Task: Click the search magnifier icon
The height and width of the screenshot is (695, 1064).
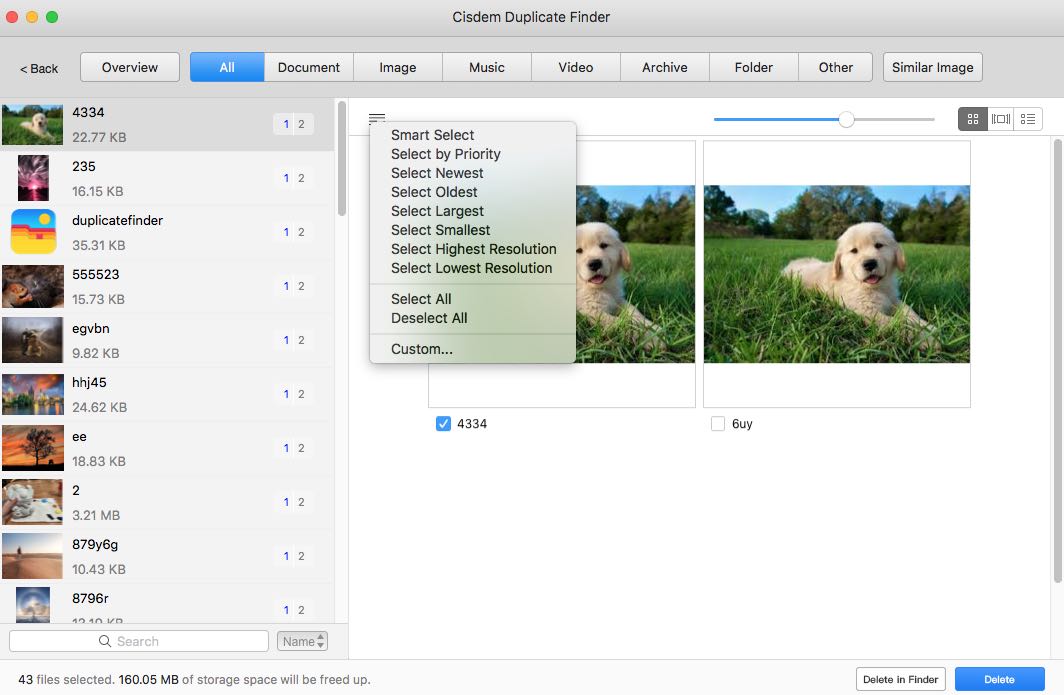Action: pos(104,641)
